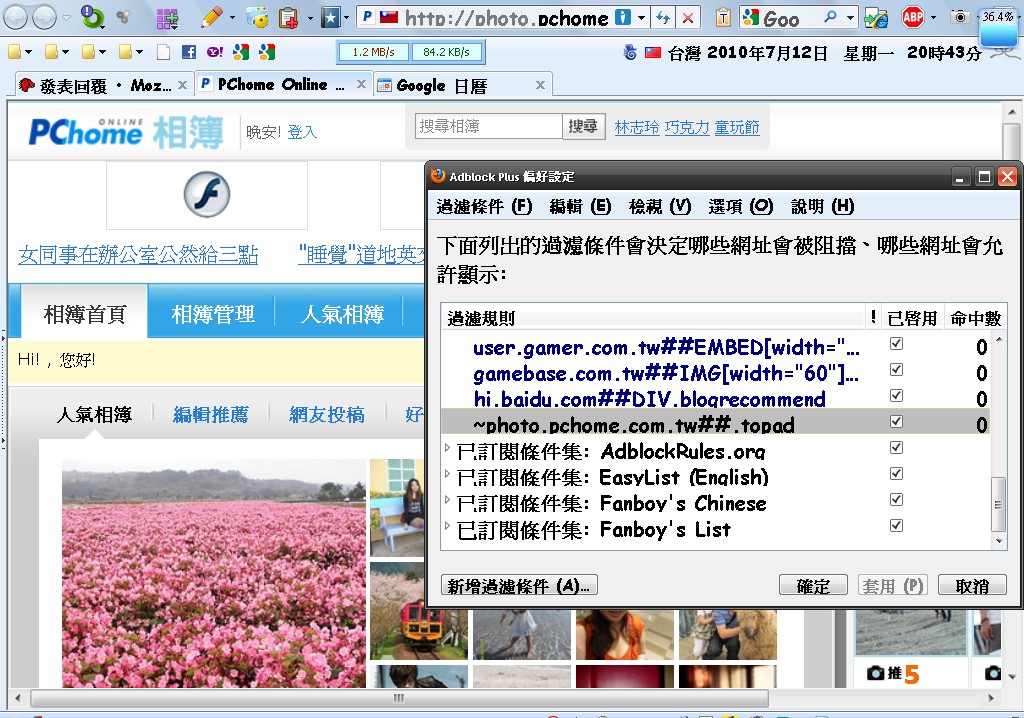
Task: Open the 檢視 (V) menu
Action: [660, 206]
